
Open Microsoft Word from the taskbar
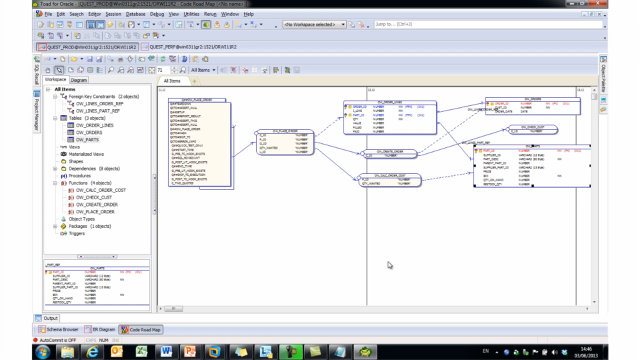click(166, 352)
